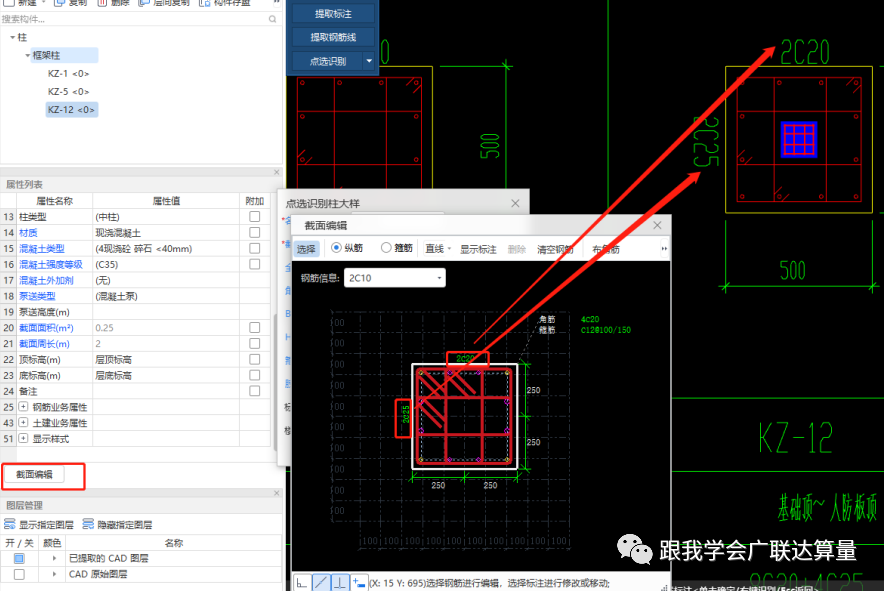Click 清空钢筋 in the section editor toolbar

click(x=555, y=249)
